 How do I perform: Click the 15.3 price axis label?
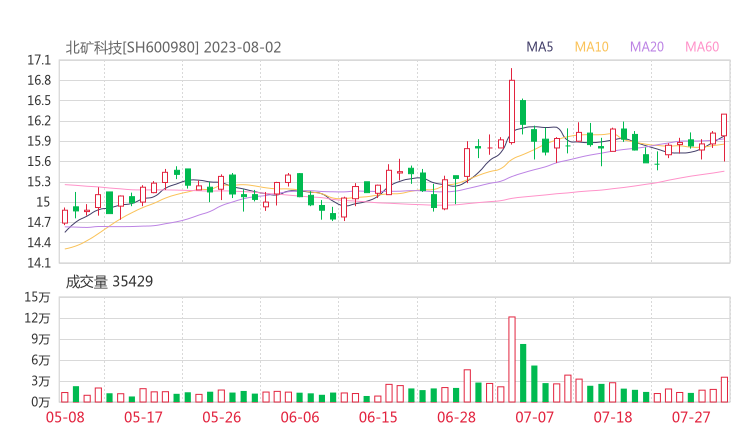pos(39,182)
